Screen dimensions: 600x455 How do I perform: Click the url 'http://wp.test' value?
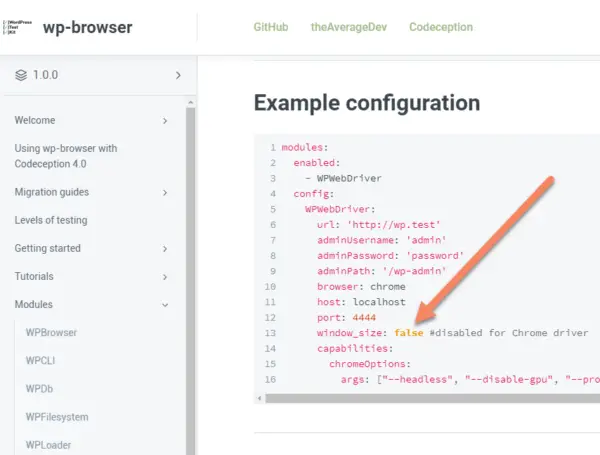[x=393, y=225]
